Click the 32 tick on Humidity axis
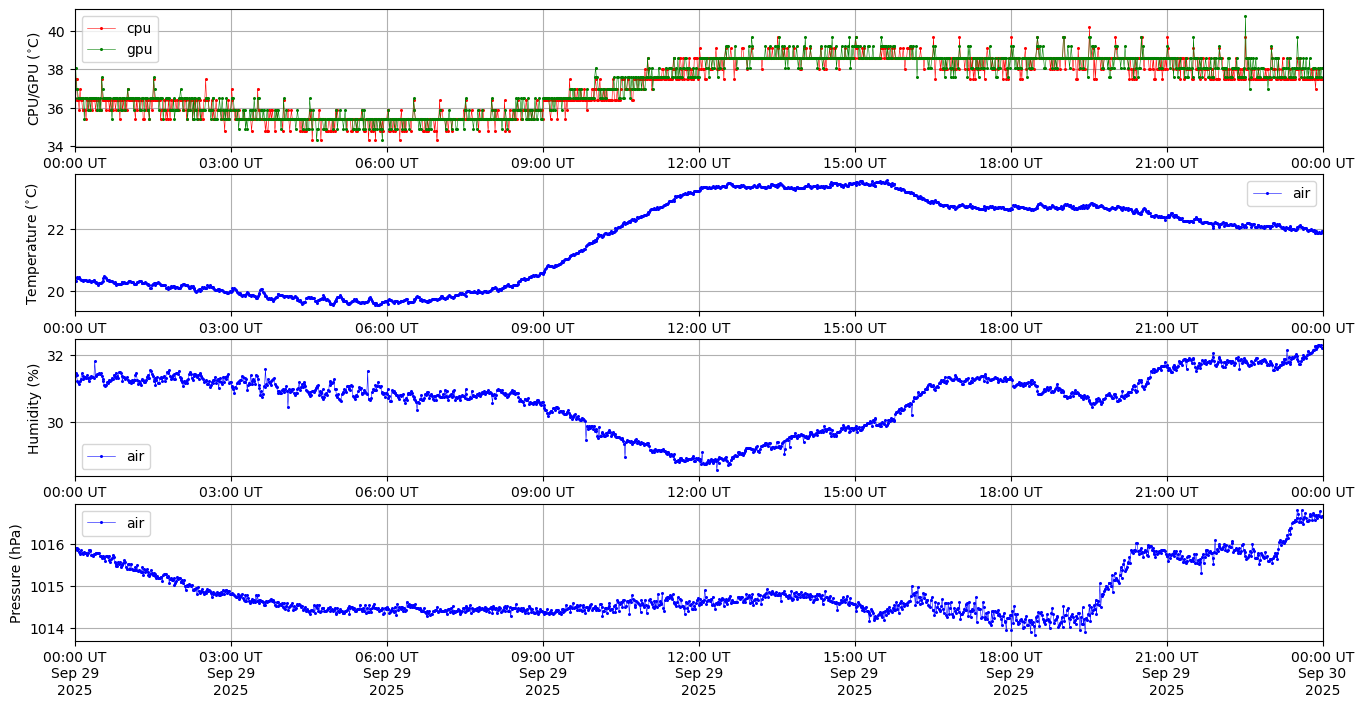 [x=56, y=356]
